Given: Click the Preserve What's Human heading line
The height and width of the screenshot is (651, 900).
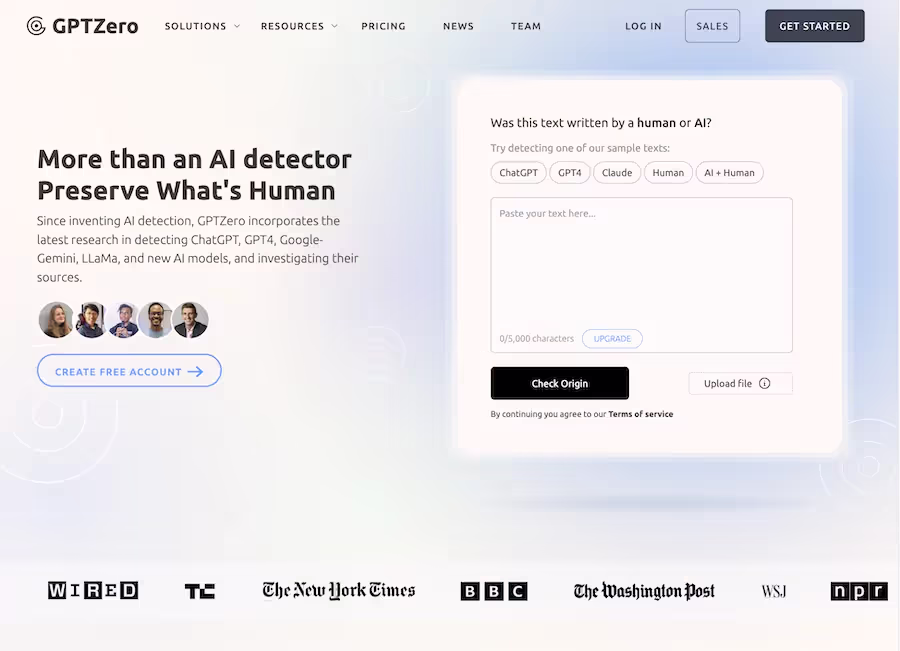Looking at the screenshot, I should pos(187,191).
